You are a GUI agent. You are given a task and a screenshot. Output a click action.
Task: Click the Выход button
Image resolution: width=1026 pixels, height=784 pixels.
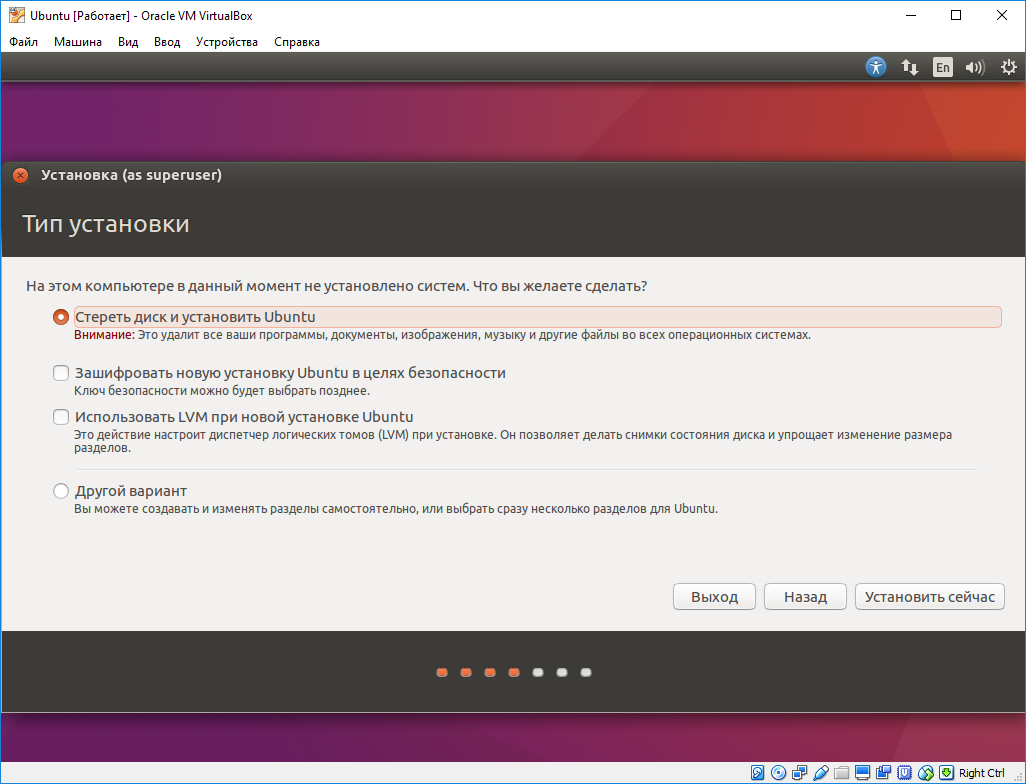[715, 597]
